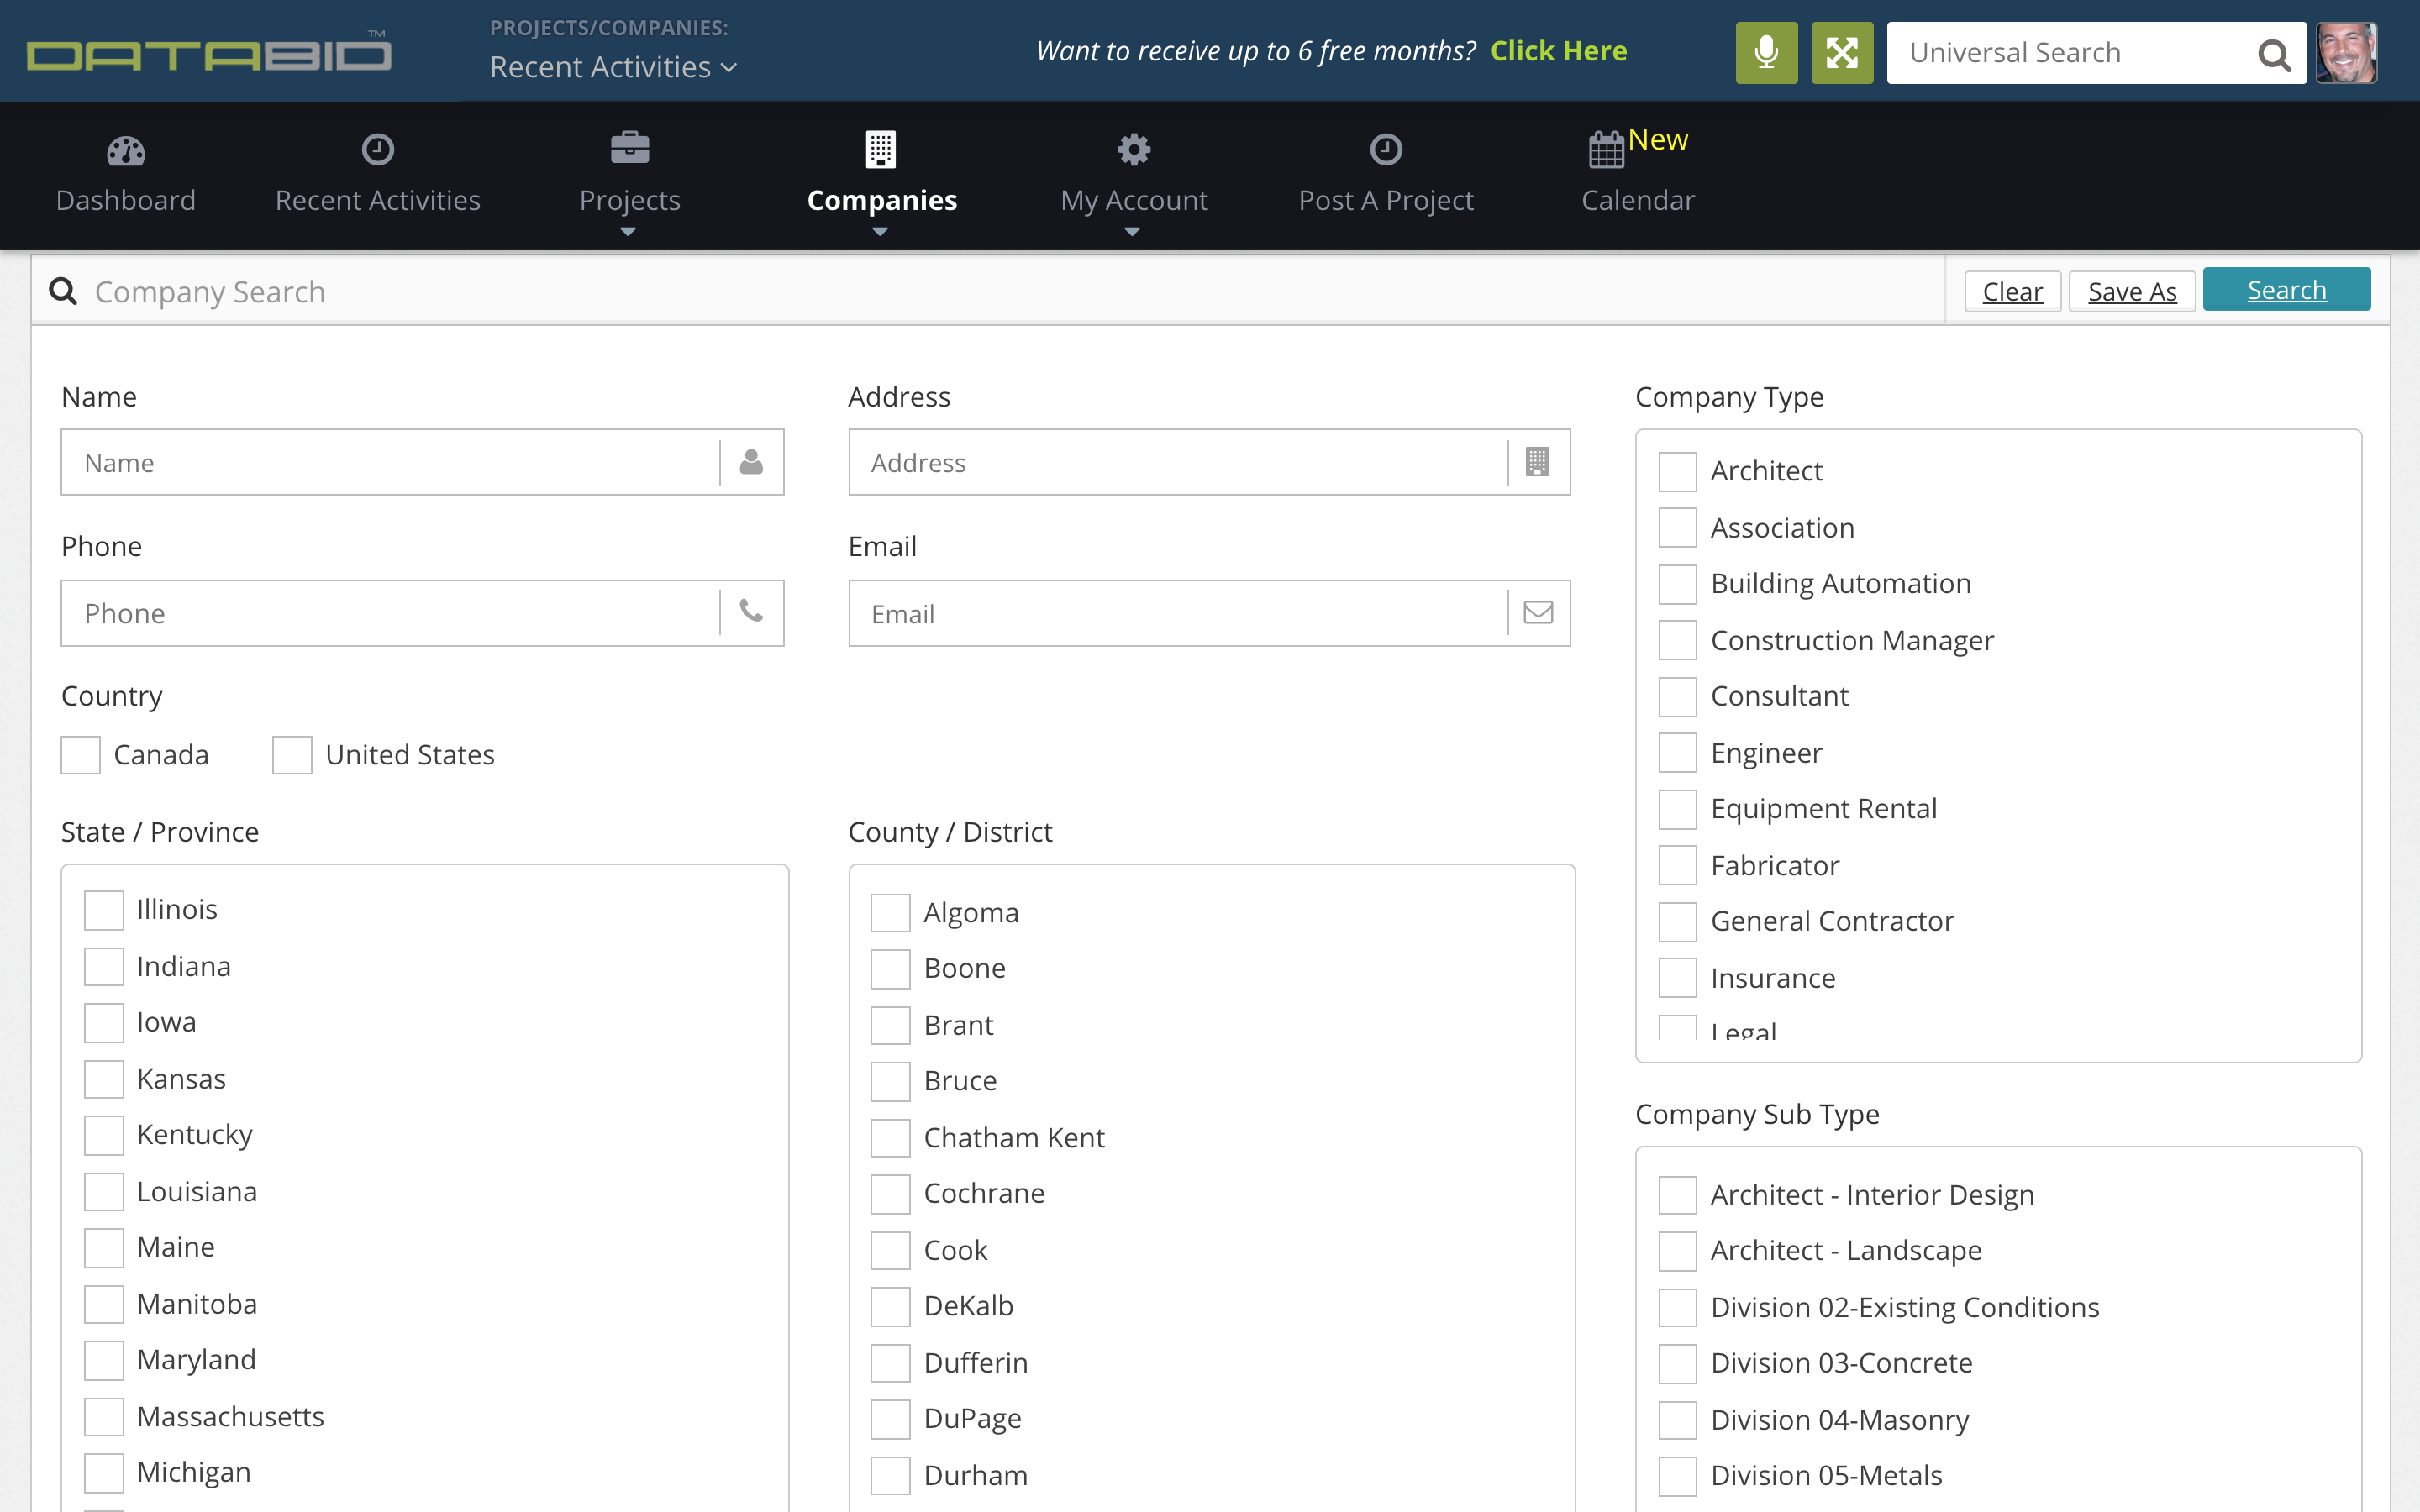Click the Universal Search magnifier icon
Image resolution: width=2420 pixels, height=1512 pixels.
pos(2273,54)
